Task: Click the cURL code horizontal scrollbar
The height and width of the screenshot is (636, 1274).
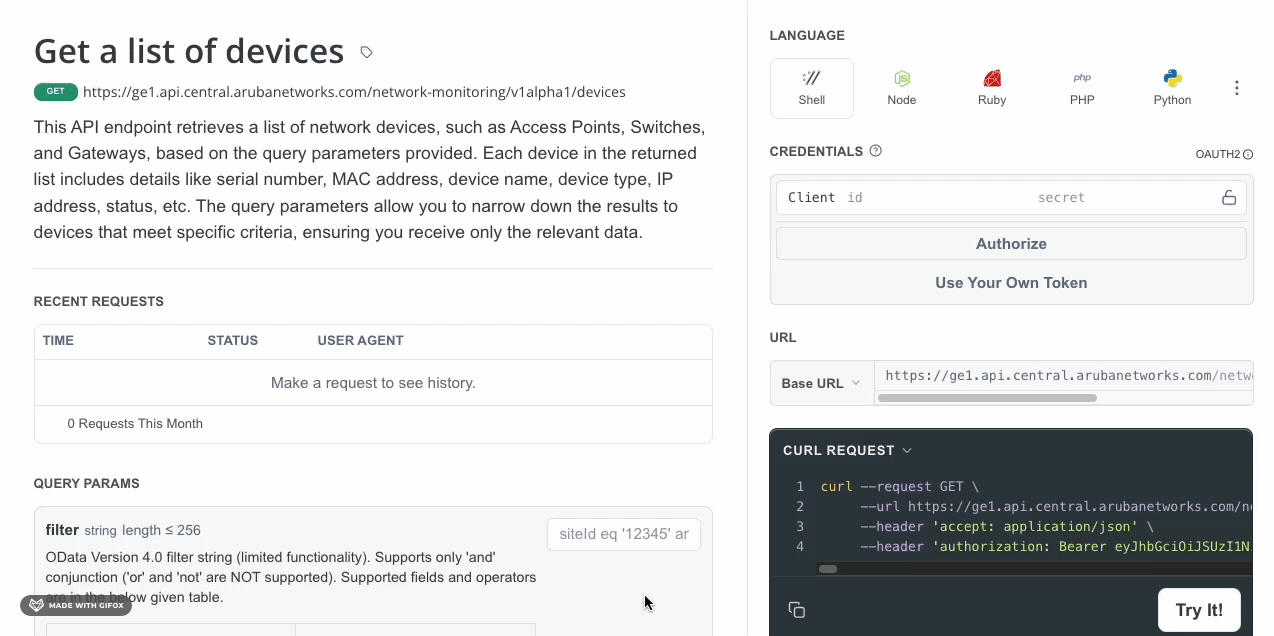Action: tap(828, 569)
